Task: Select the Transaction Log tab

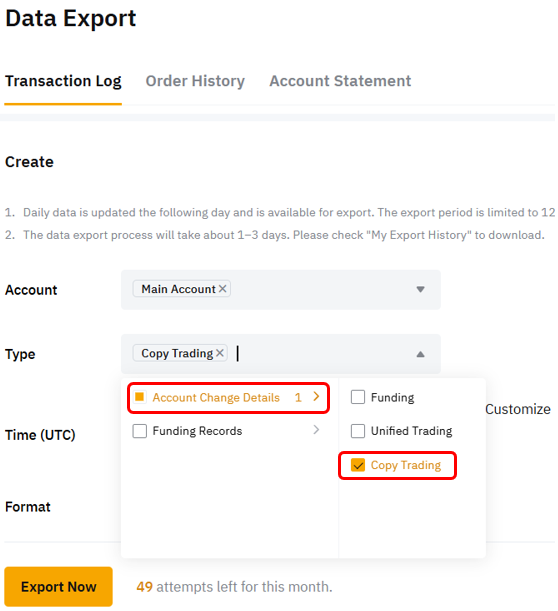Action: tap(63, 81)
